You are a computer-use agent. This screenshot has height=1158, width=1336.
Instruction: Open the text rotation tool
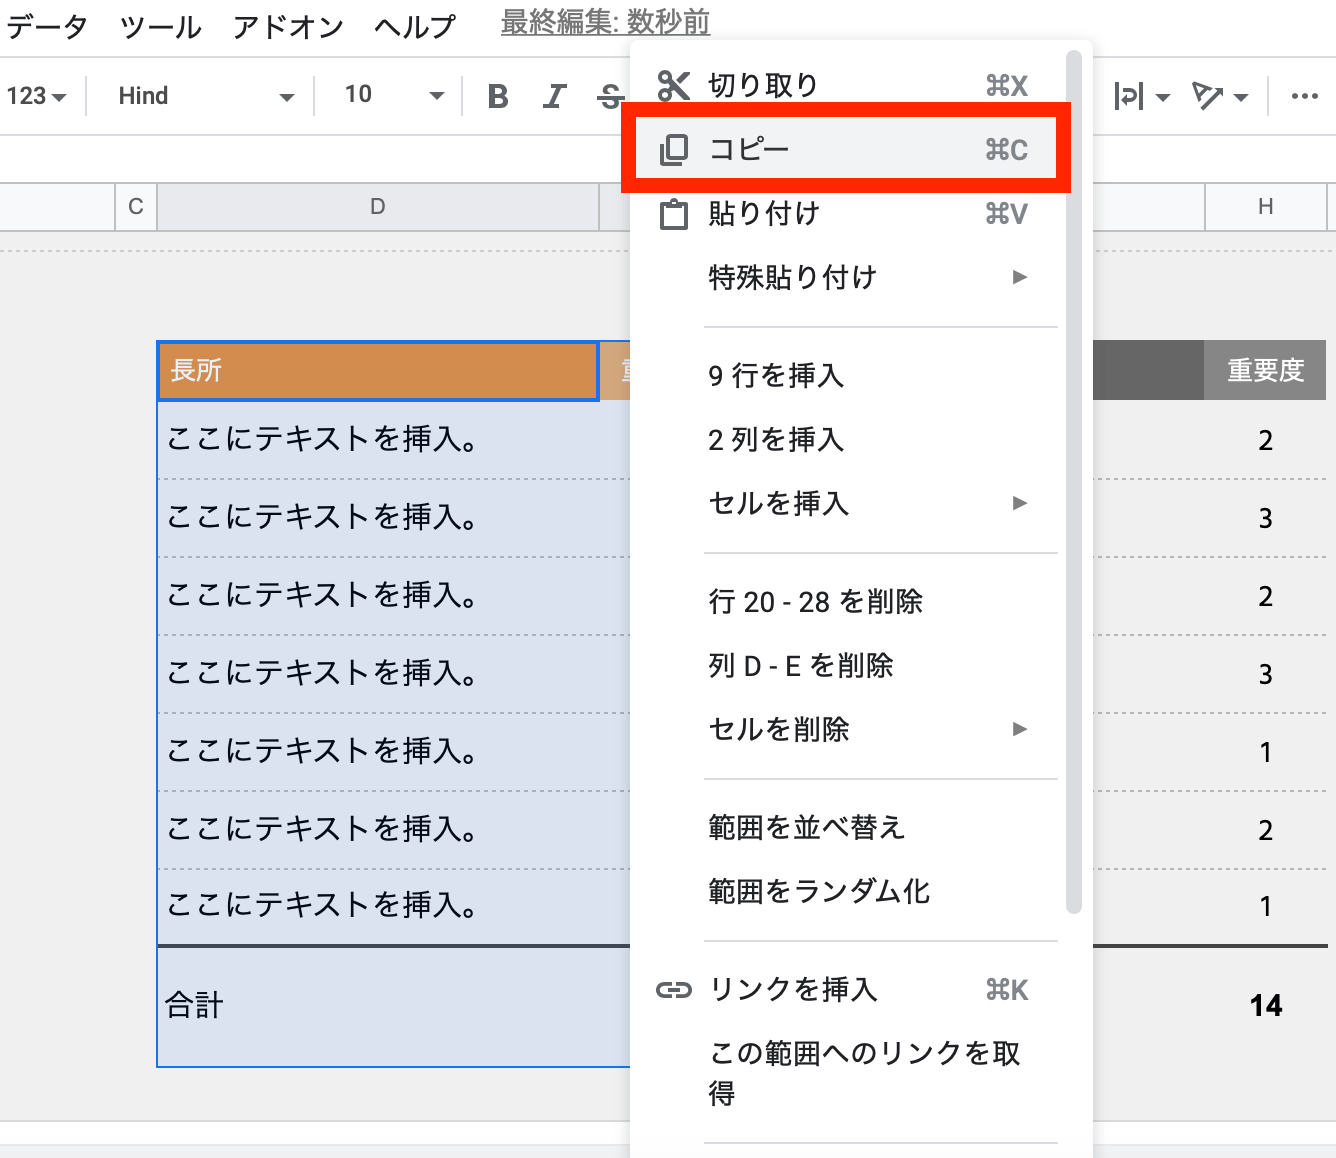point(1219,97)
